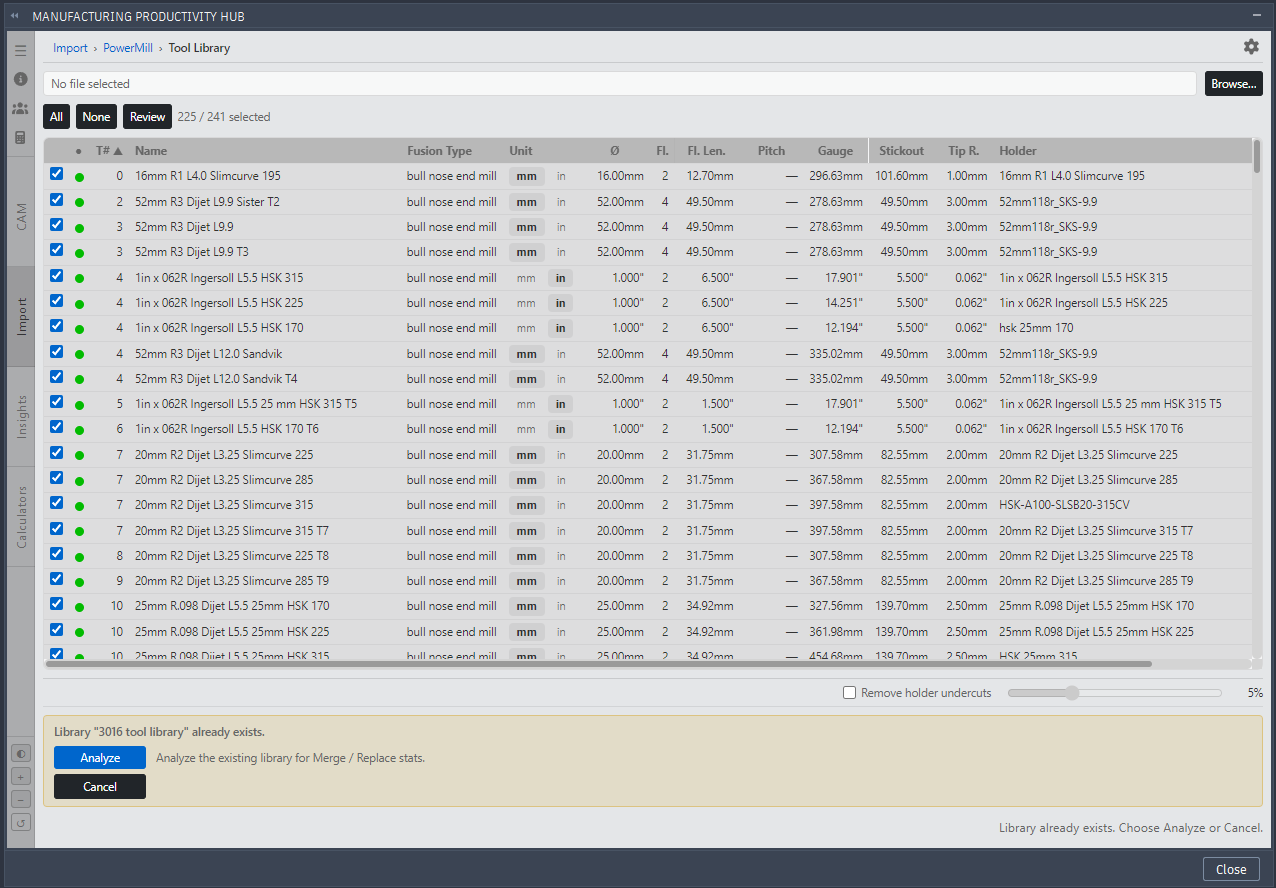
Task: Open the people group icon in sidebar
Action: click(20, 108)
